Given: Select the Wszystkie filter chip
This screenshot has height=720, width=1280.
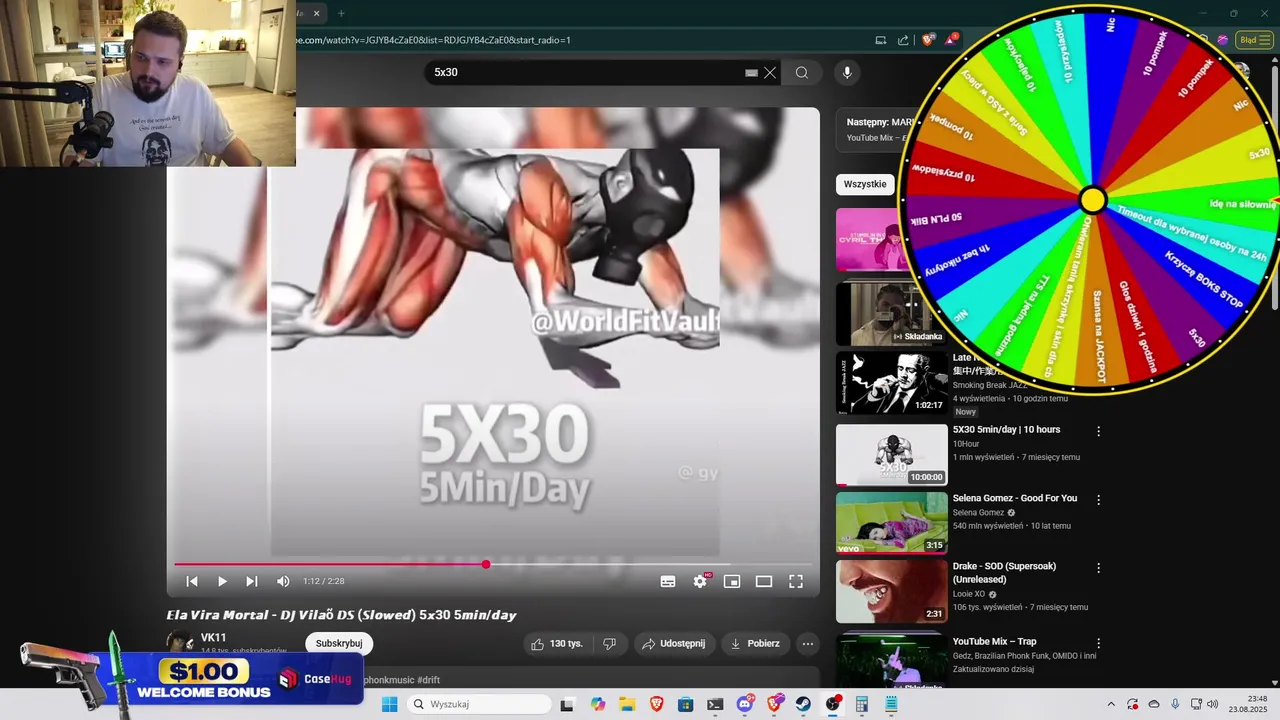Looking at the screenshot, I should point(865,184).
